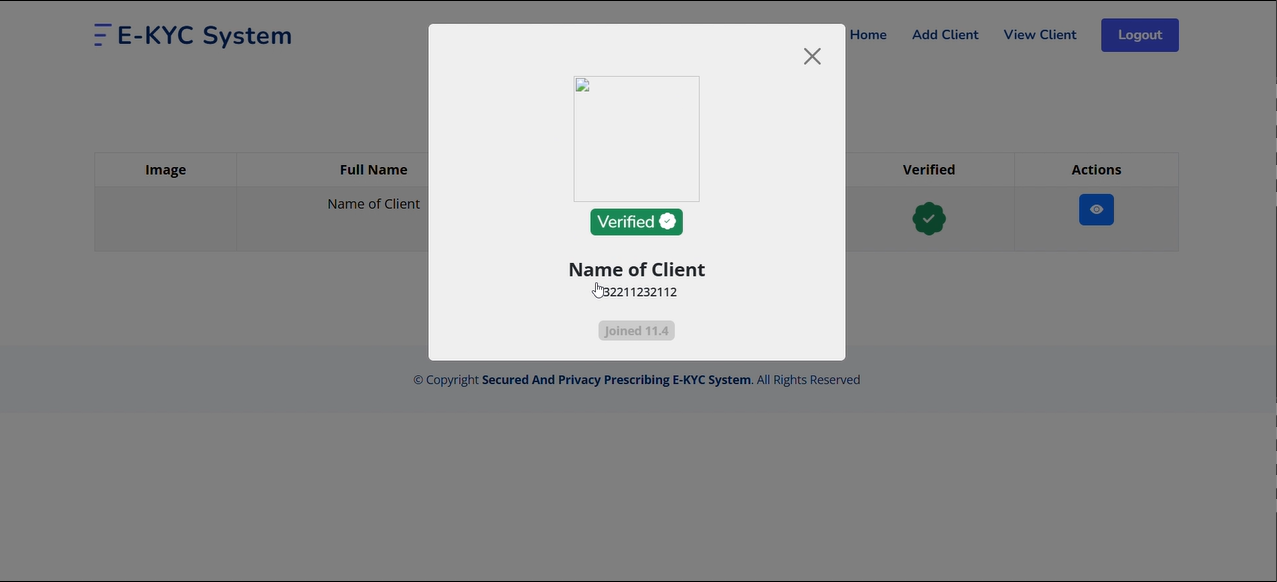
Task: Click the broken image icon in the modal
Action: 582,85
